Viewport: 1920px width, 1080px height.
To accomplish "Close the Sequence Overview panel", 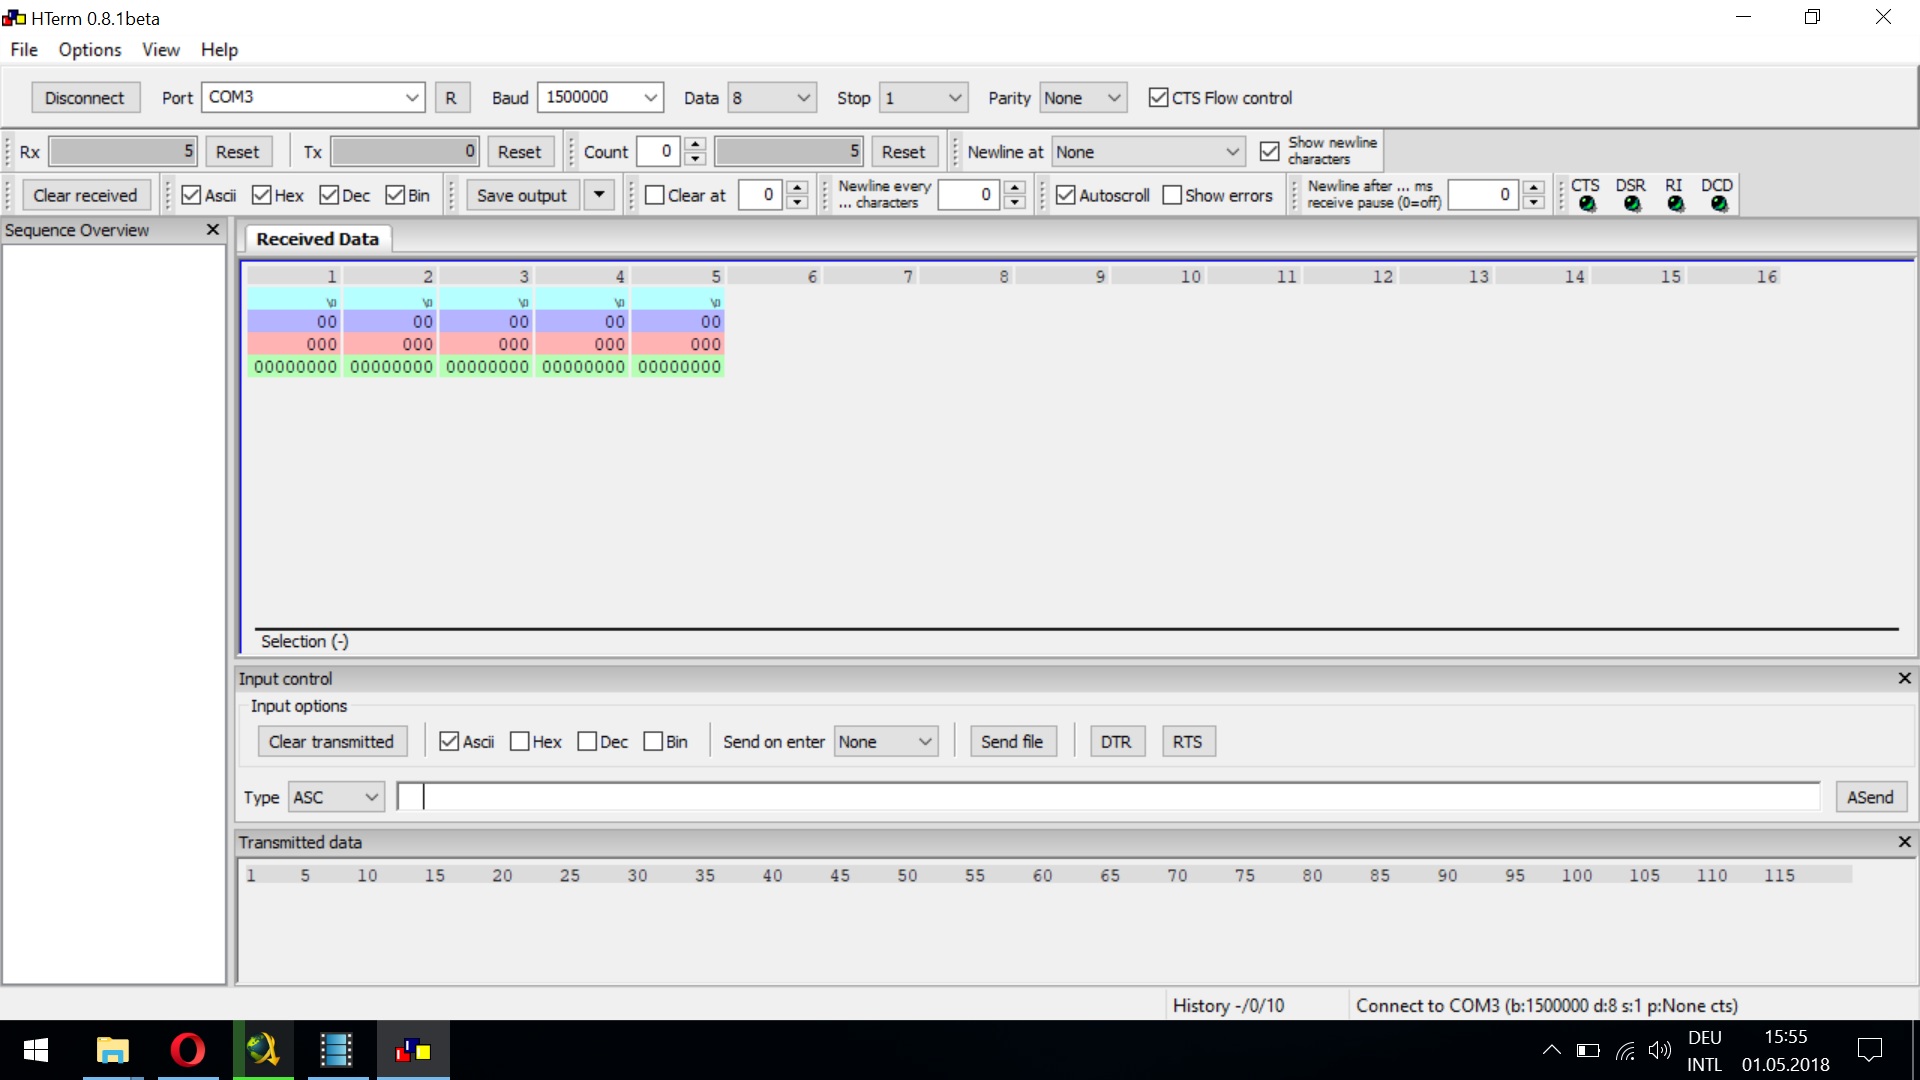I will tap(212, 230).
